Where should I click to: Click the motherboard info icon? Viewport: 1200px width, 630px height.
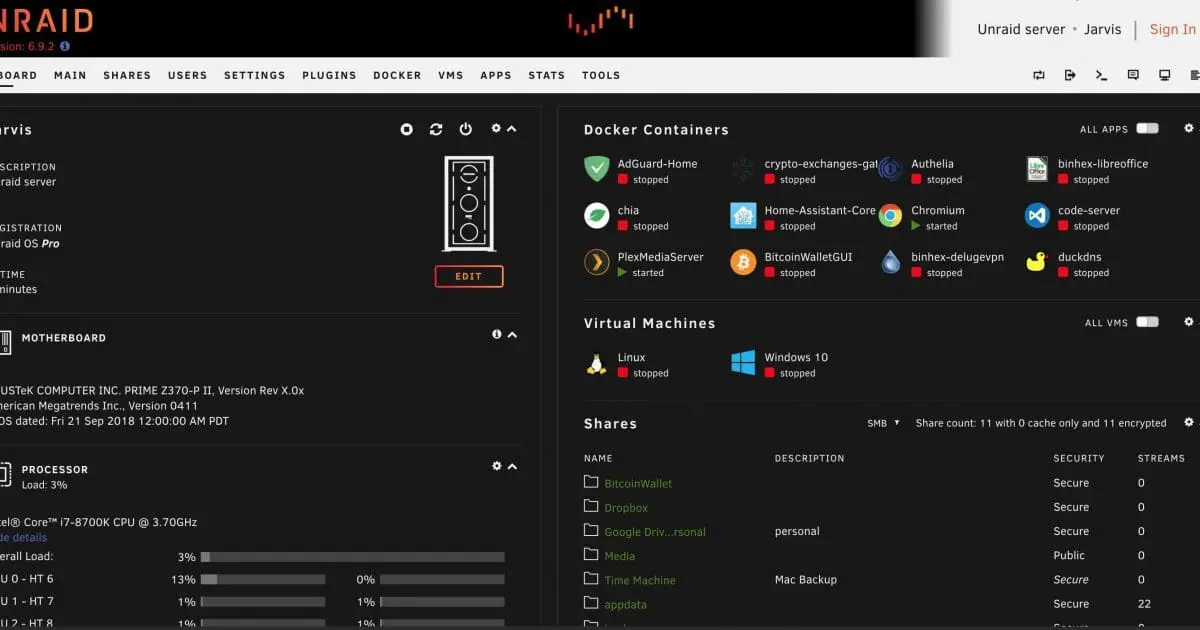(x=497, y=334)
